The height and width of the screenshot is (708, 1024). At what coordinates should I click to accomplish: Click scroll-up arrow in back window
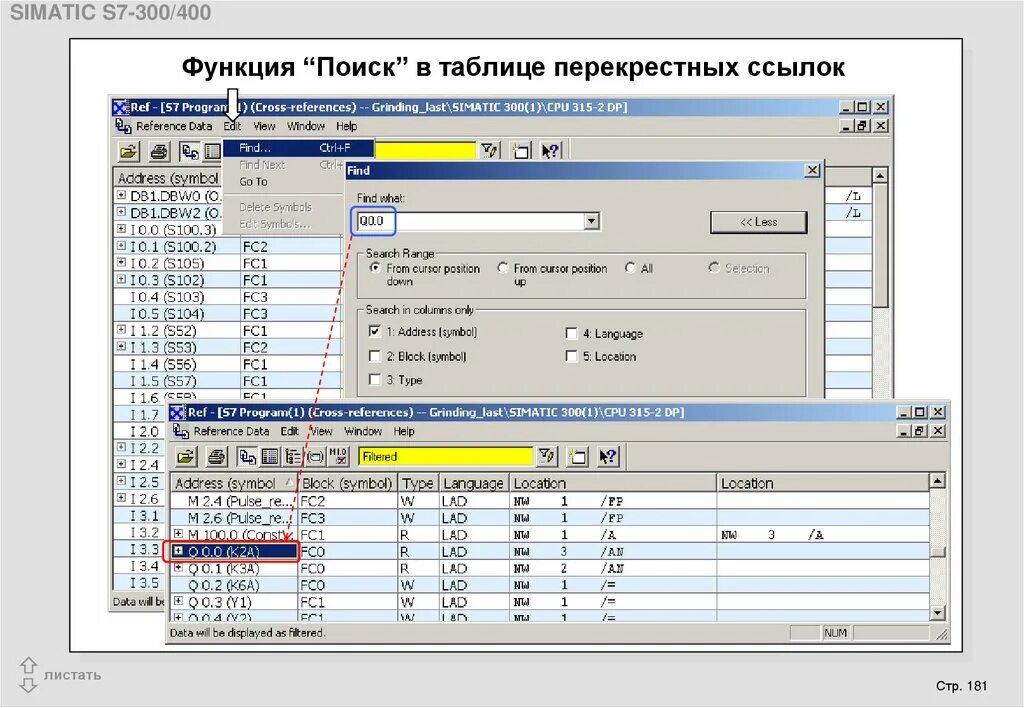coord(880,176)
